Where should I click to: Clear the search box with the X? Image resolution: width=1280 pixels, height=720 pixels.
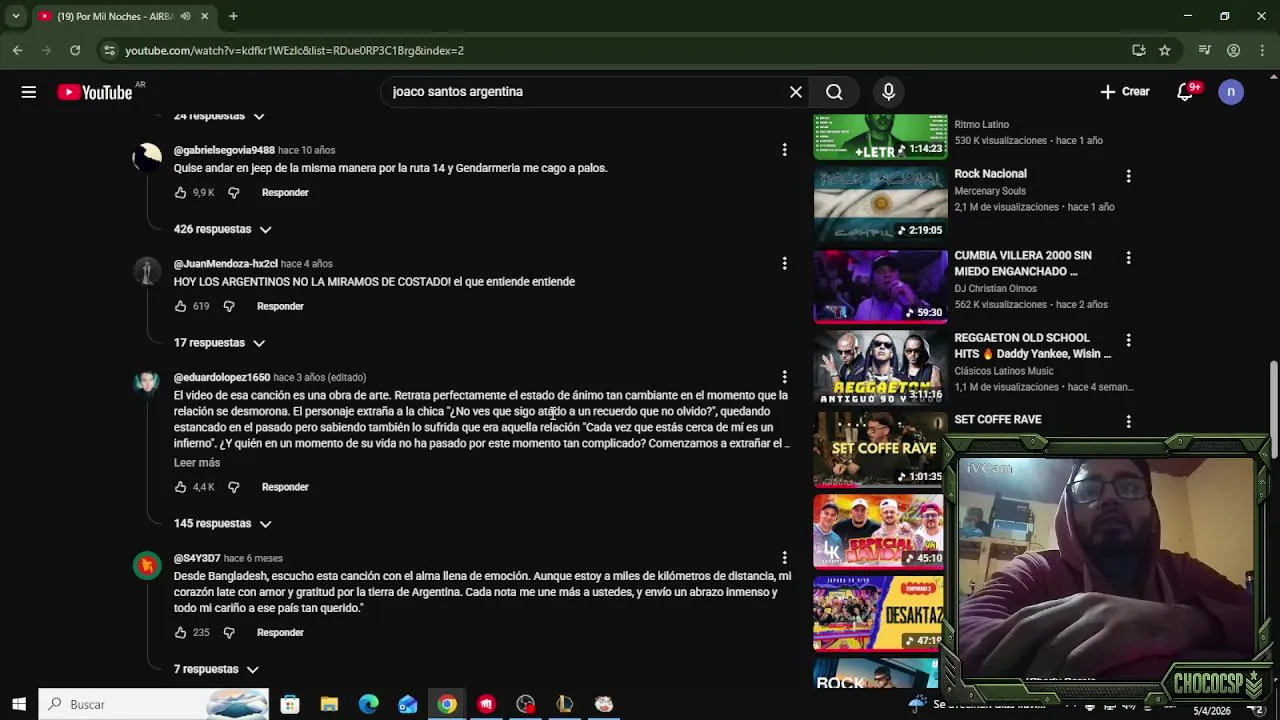pos(796,92)
